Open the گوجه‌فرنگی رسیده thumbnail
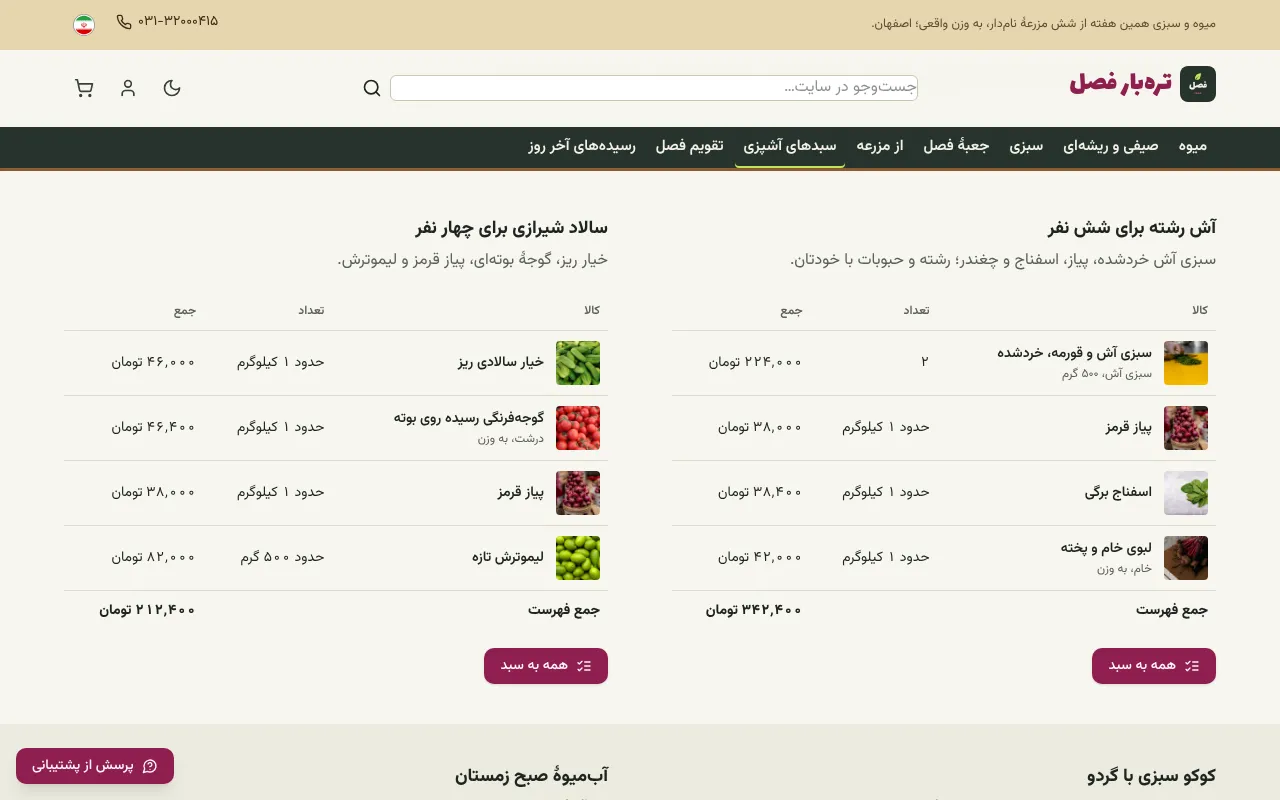Viewport: 1280px width, 800px height. tap(578, 428)
